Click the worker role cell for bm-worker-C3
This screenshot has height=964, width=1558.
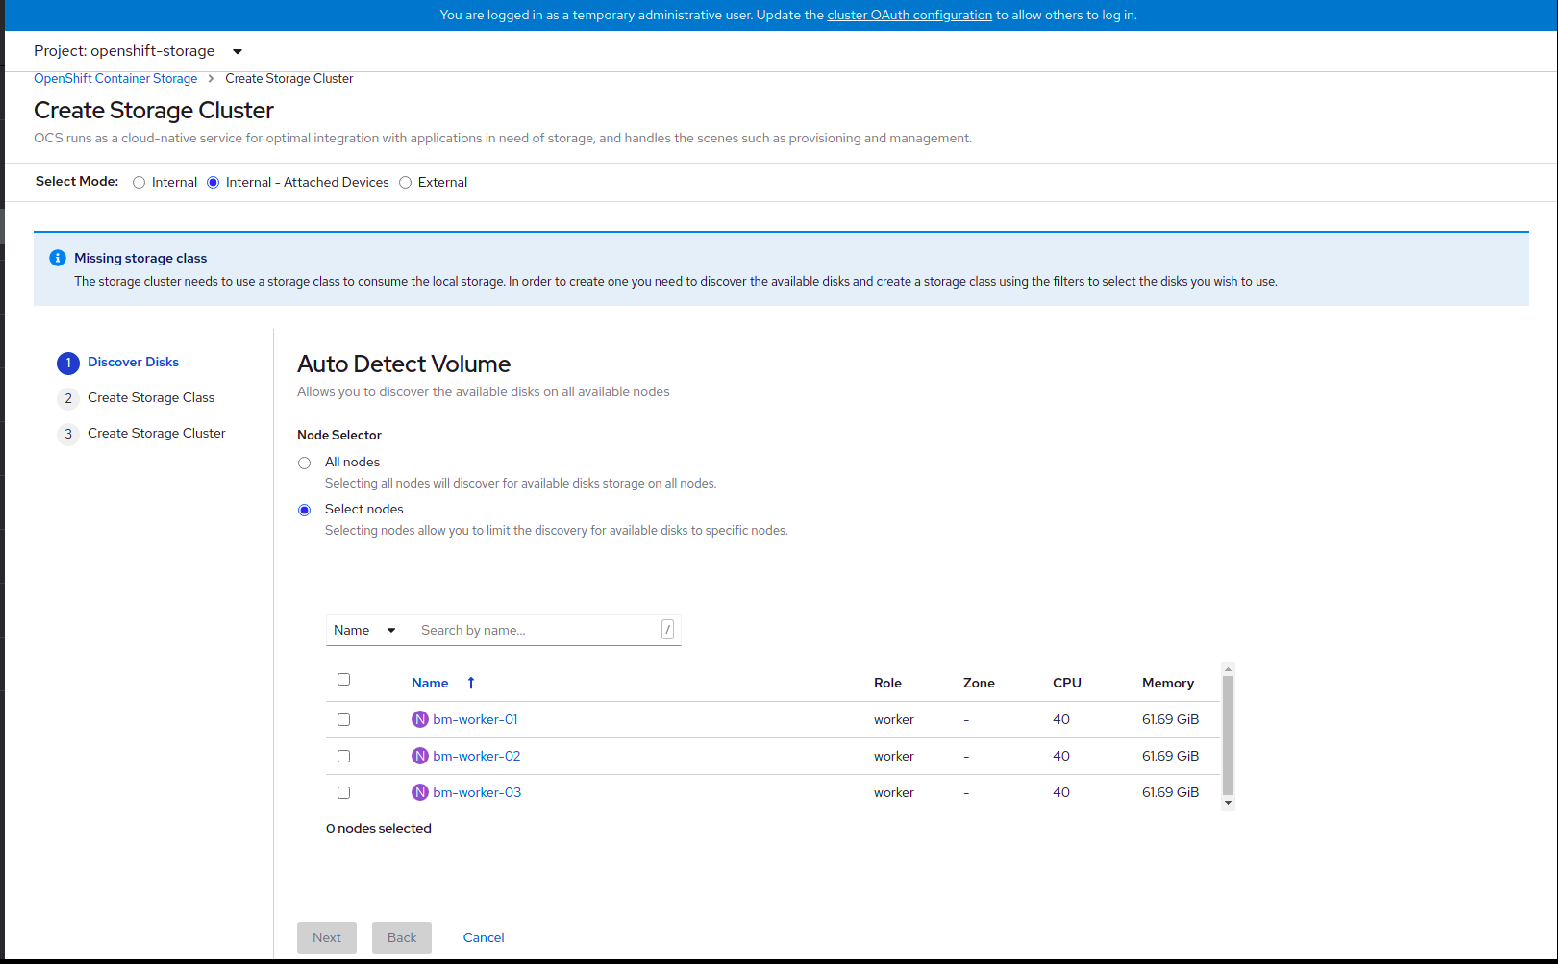pos(894,792)
